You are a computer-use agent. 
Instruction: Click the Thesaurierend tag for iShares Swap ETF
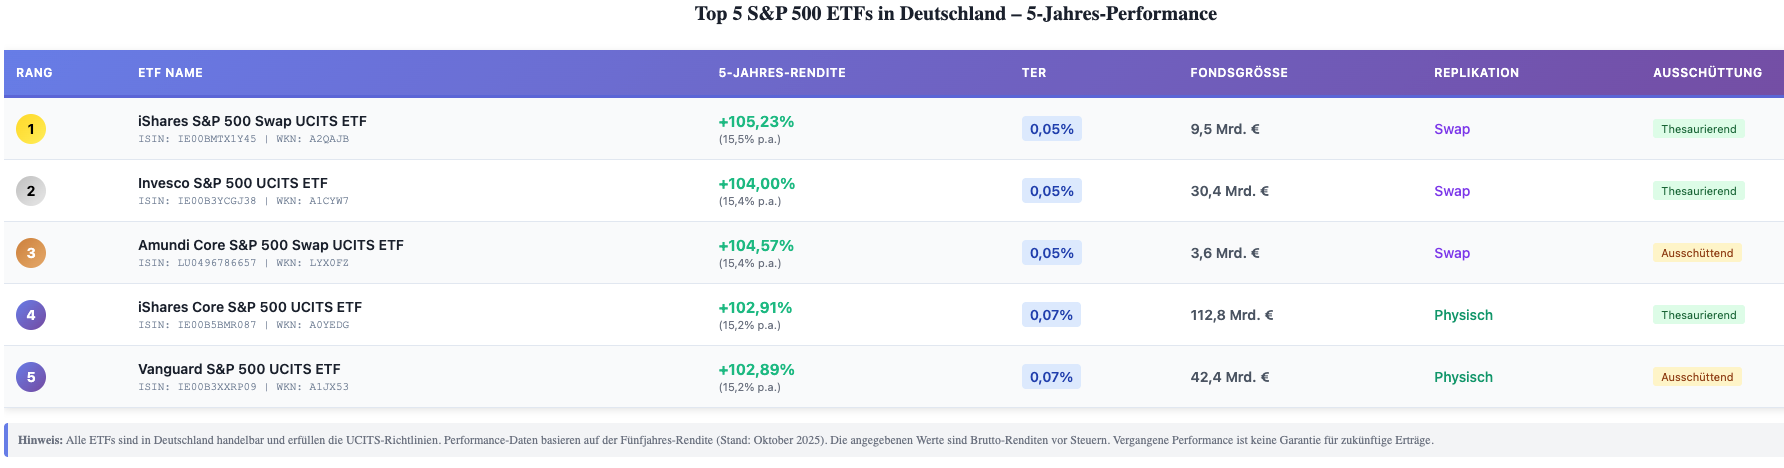[1698, 129]
